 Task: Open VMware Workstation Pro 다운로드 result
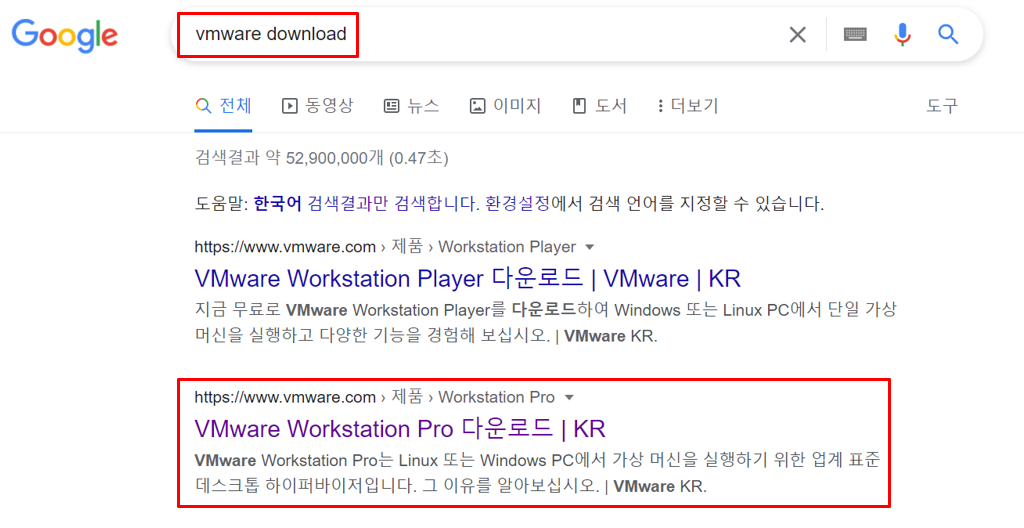coord(400,429)
